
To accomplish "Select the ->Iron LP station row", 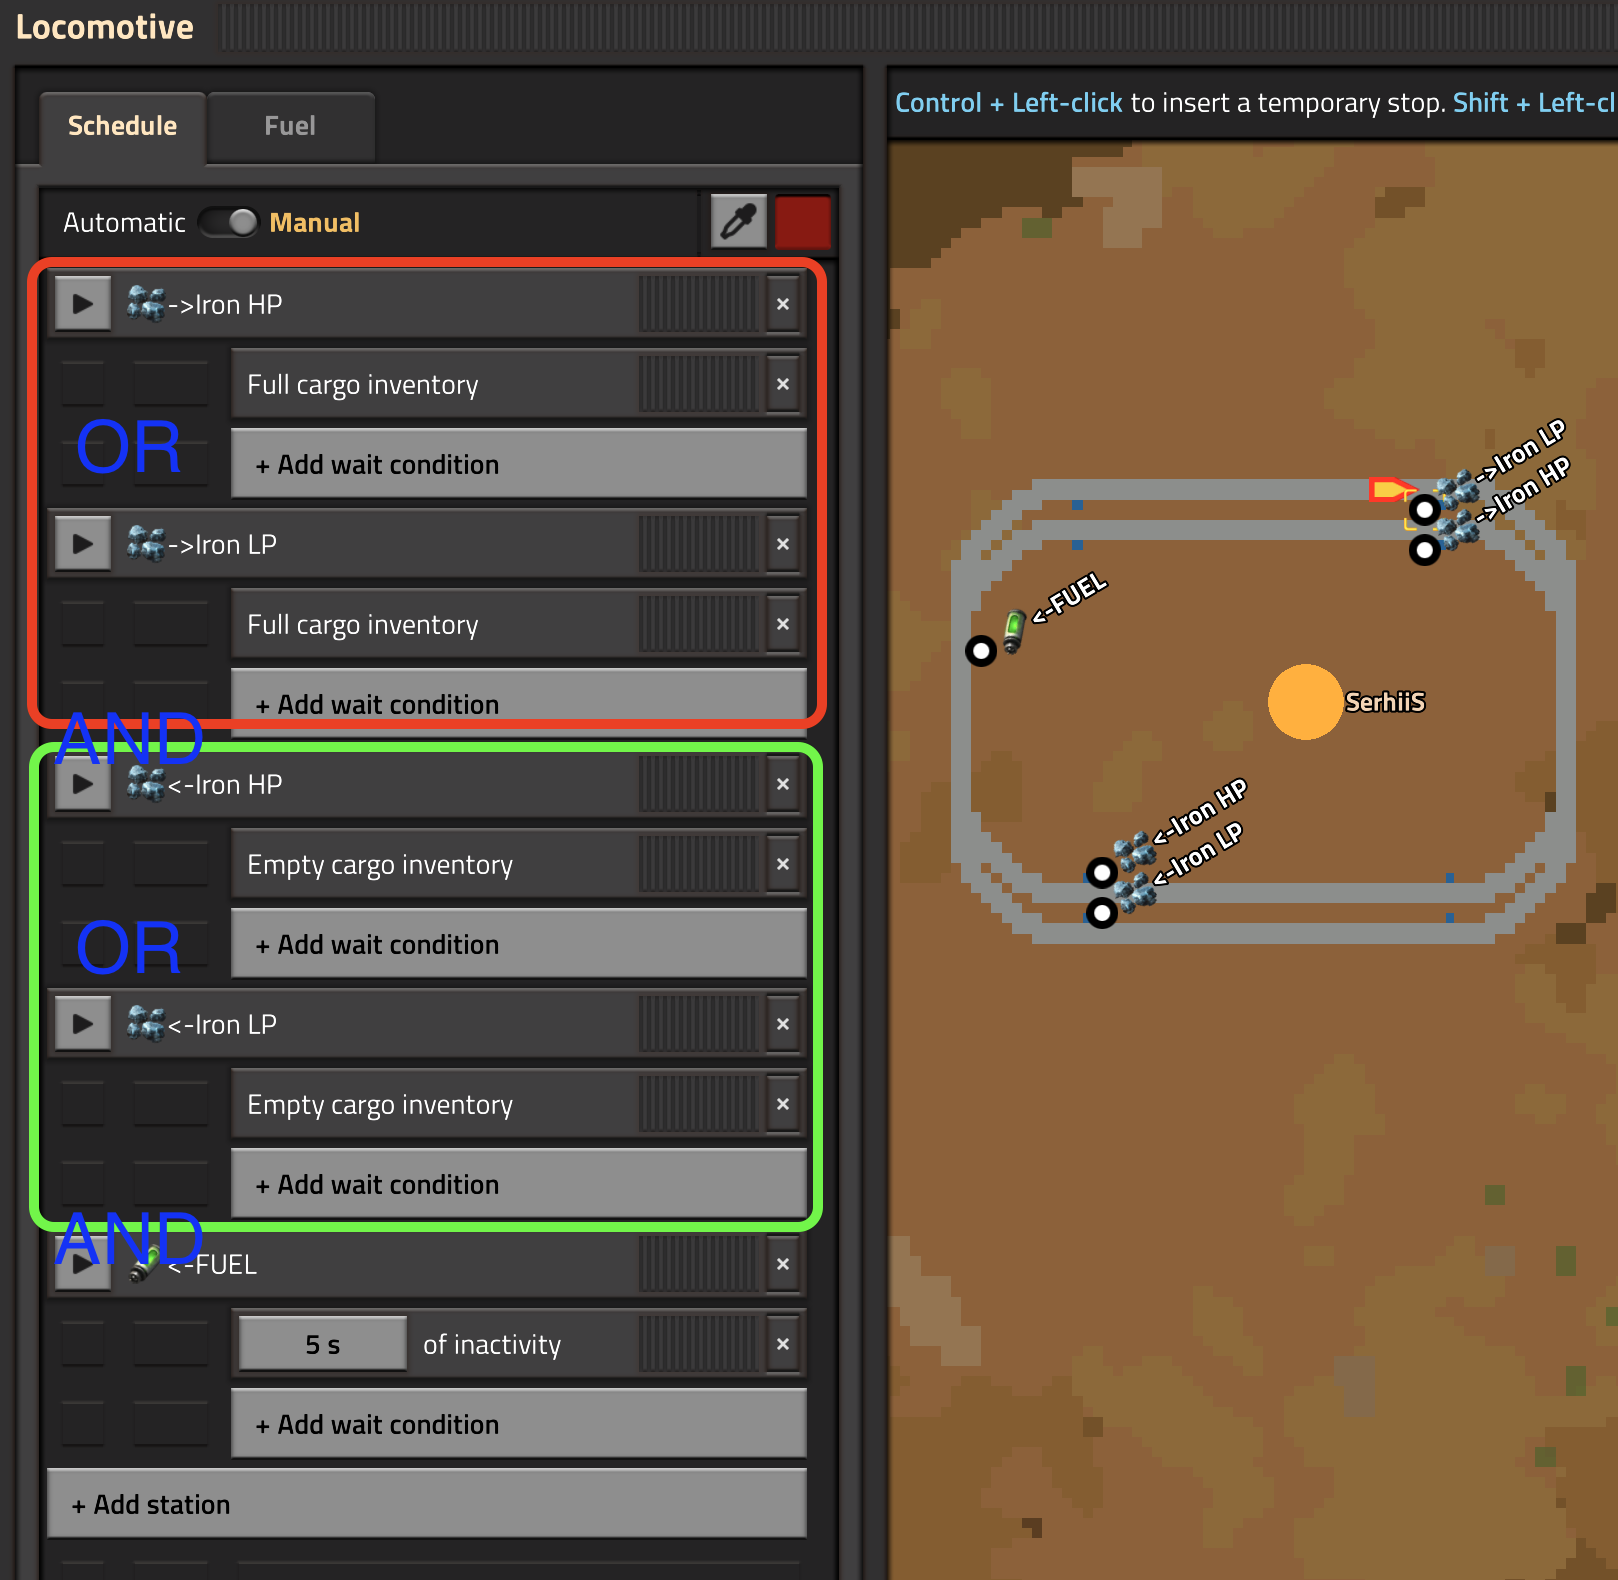I will coord(427,544).
